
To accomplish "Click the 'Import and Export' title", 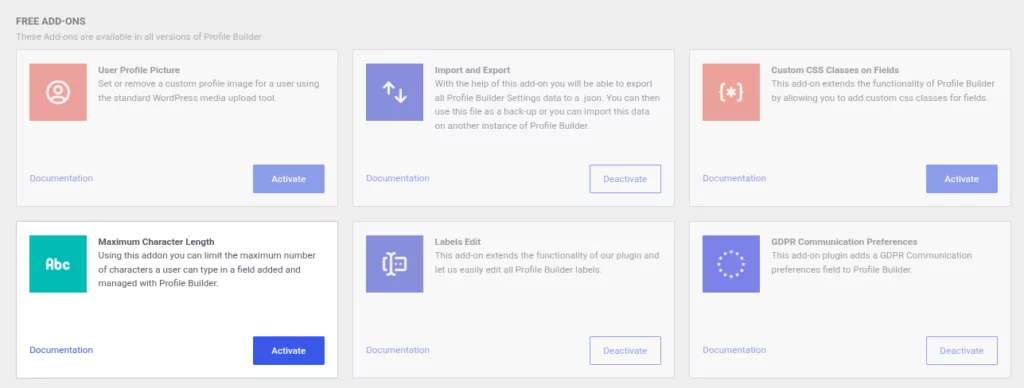I will 473,70.
